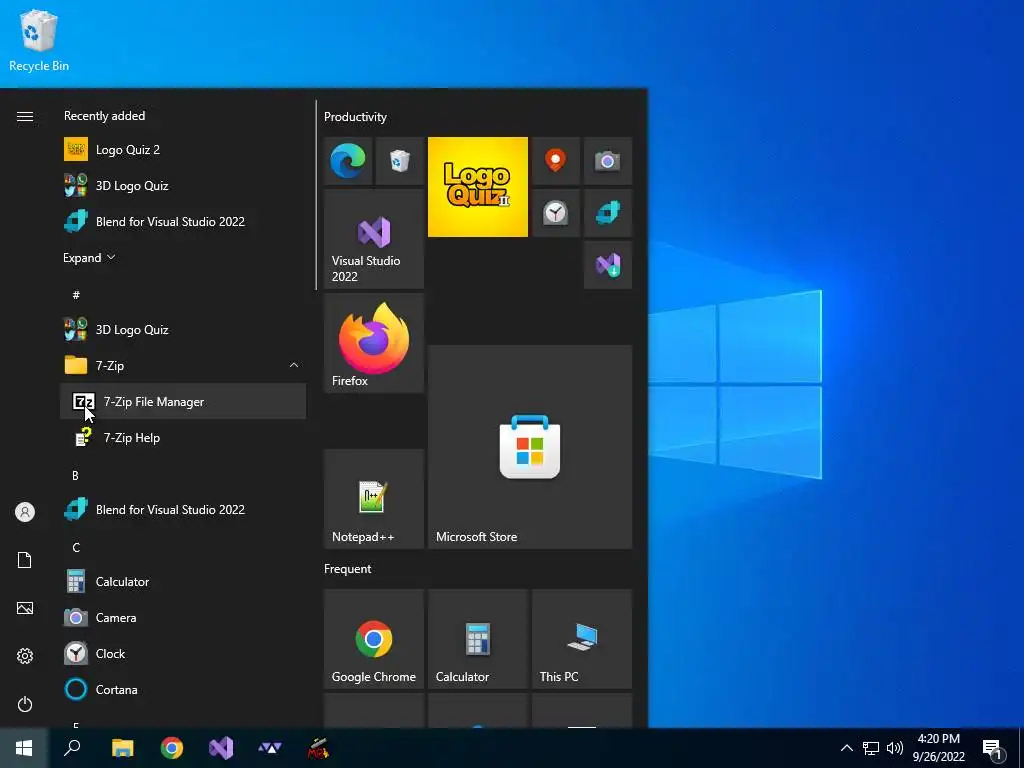This screenshot has width=1024, height=768.
Task: Open the Power options button
Action: click(x=25, y=704)
